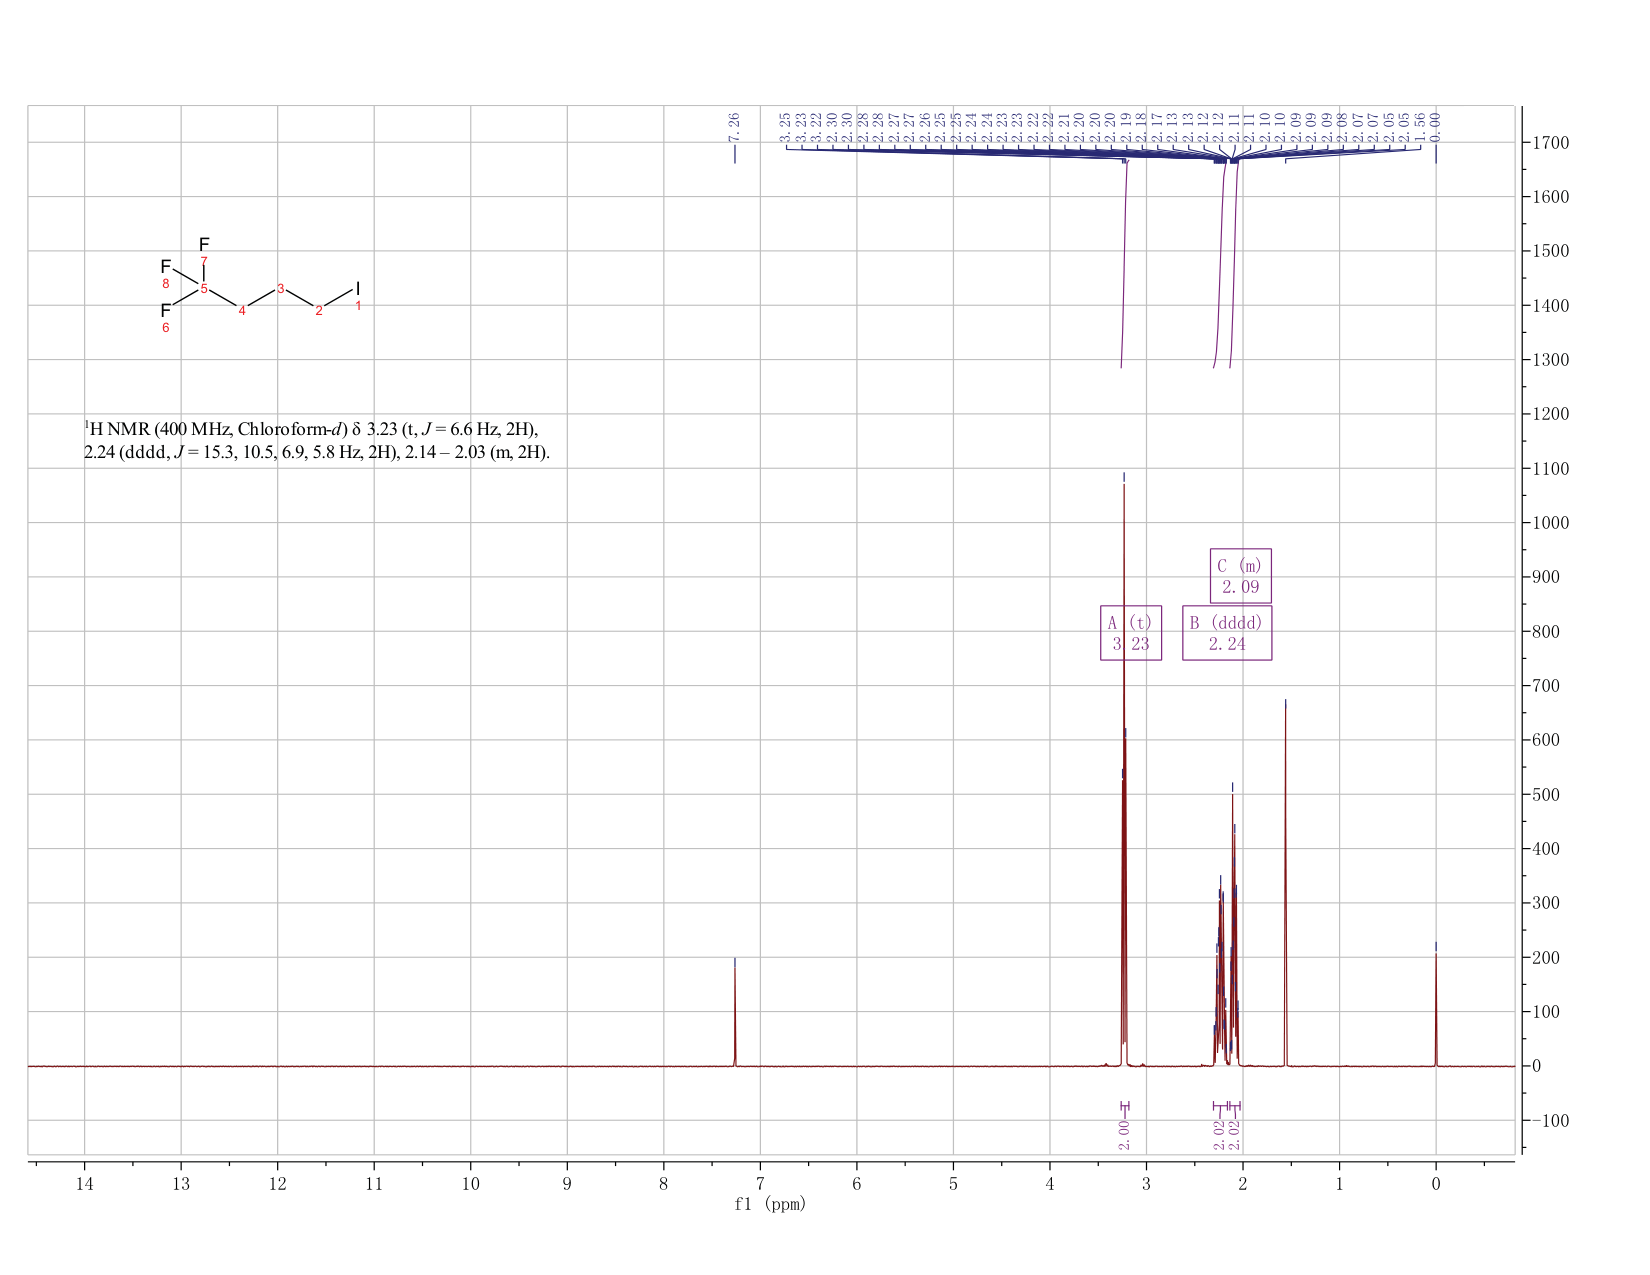Click the x-axis tick label 6
The height and width of the screenshot is (1275, 1650).
coord(857,1184)
